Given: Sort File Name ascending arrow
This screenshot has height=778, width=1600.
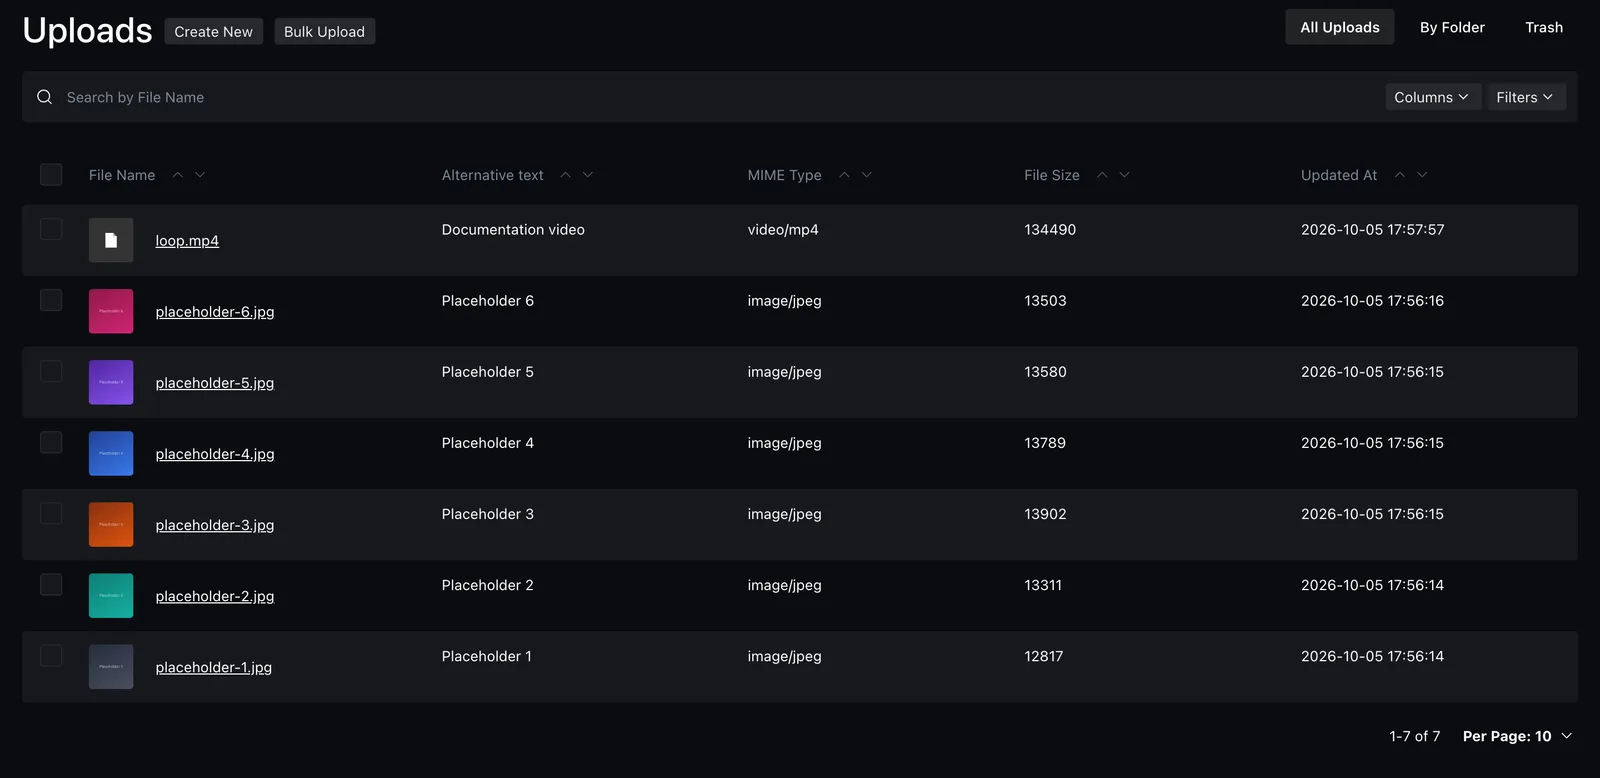Looking at the screenshot, I should [x=177, y=175].
